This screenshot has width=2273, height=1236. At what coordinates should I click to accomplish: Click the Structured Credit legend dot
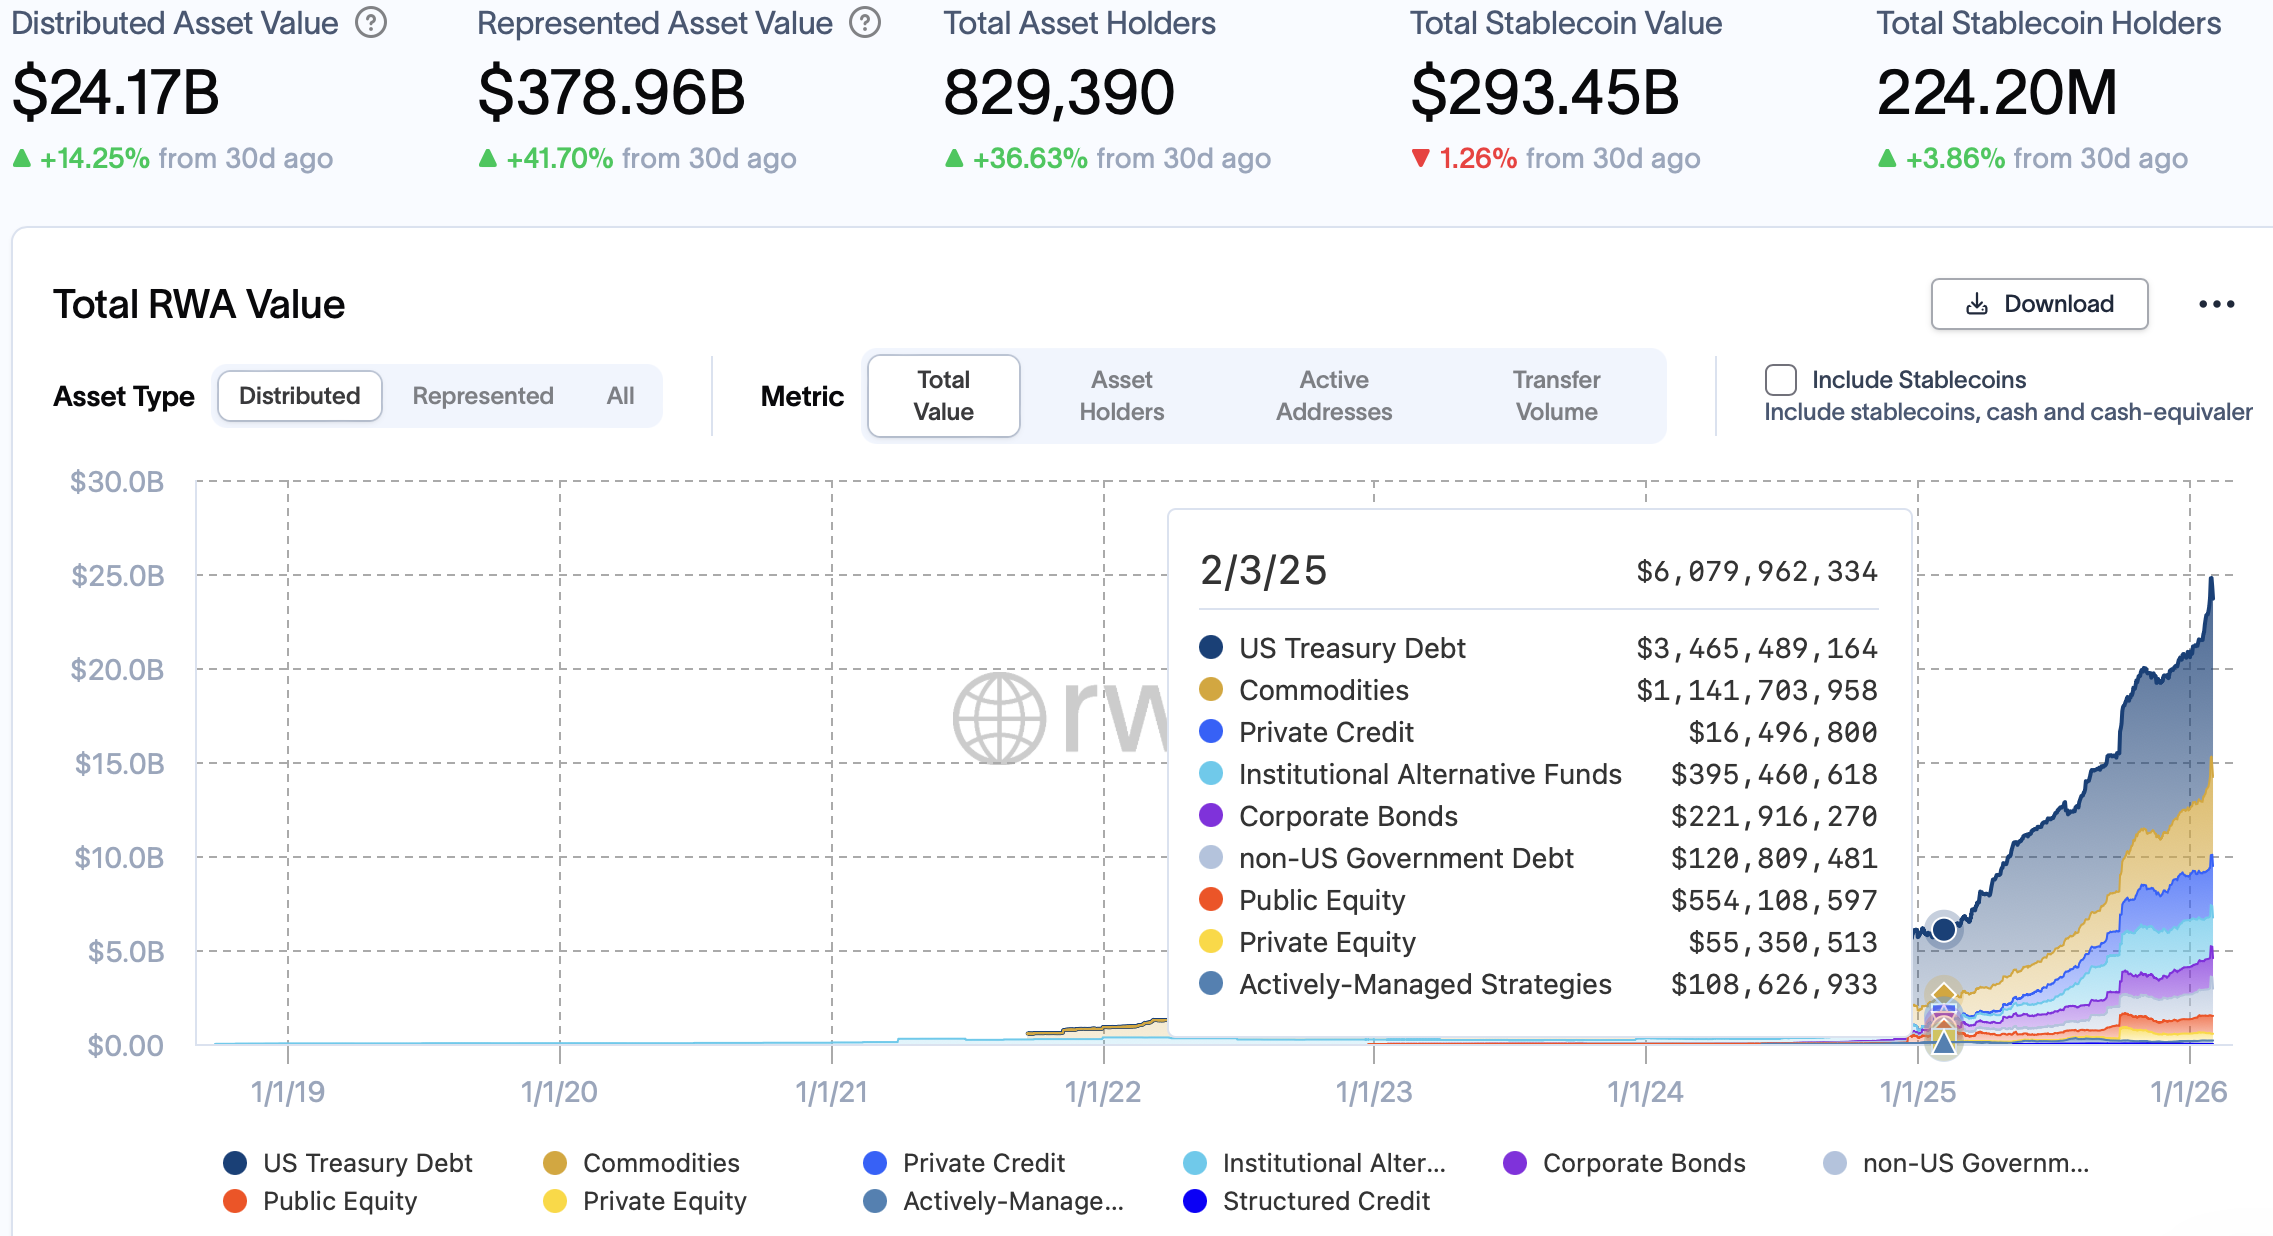tap(1193, 1201)
